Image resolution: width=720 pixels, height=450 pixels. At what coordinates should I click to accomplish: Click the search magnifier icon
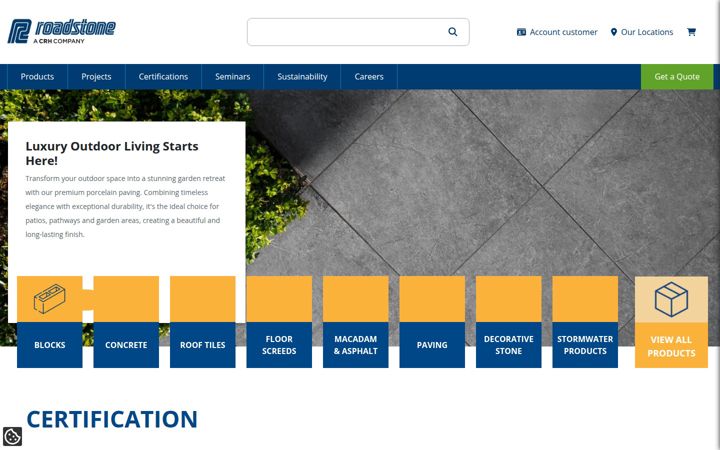coord(452,32)
